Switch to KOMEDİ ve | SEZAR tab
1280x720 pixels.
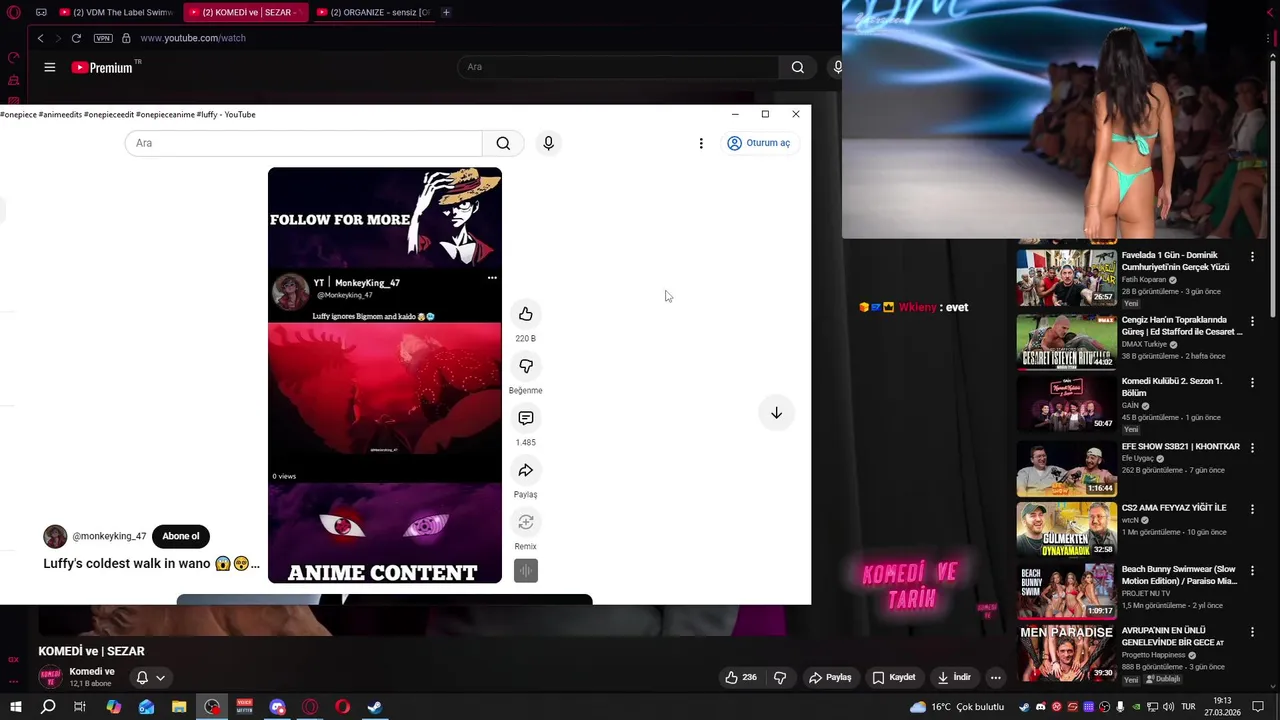[x=246, y=12]
